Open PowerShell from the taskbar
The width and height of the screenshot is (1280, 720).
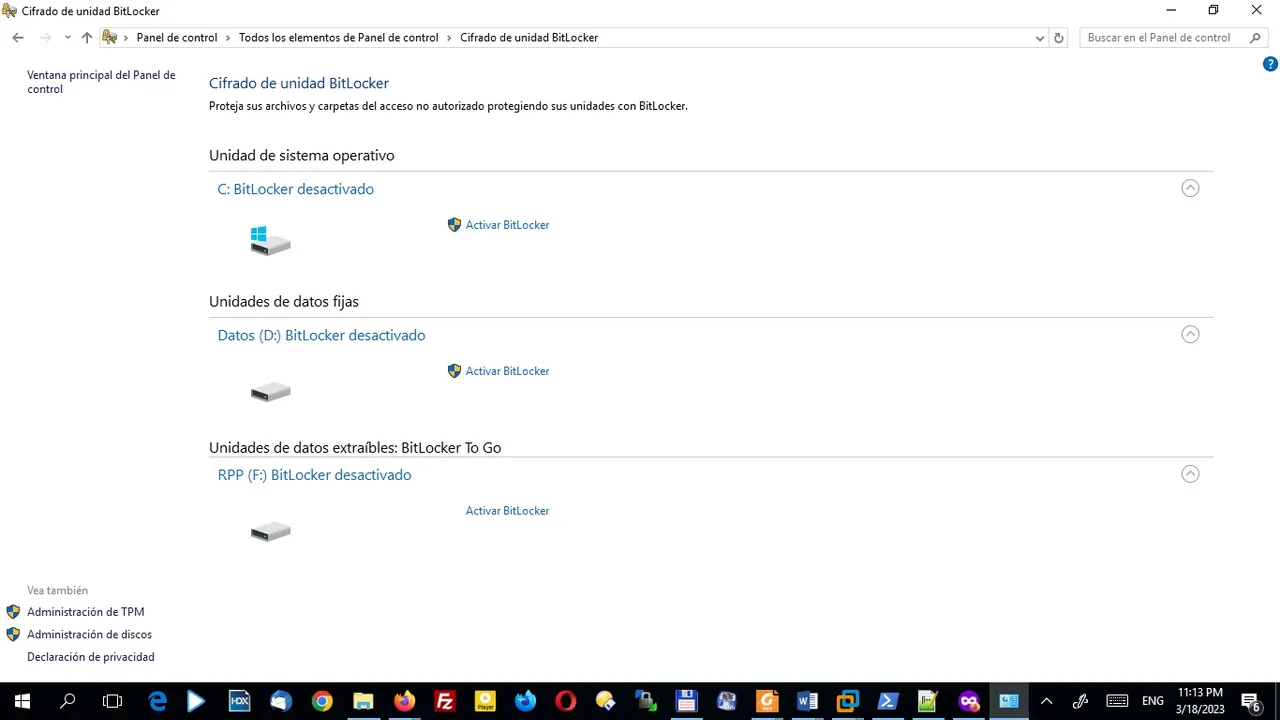(x=887, y=701)
